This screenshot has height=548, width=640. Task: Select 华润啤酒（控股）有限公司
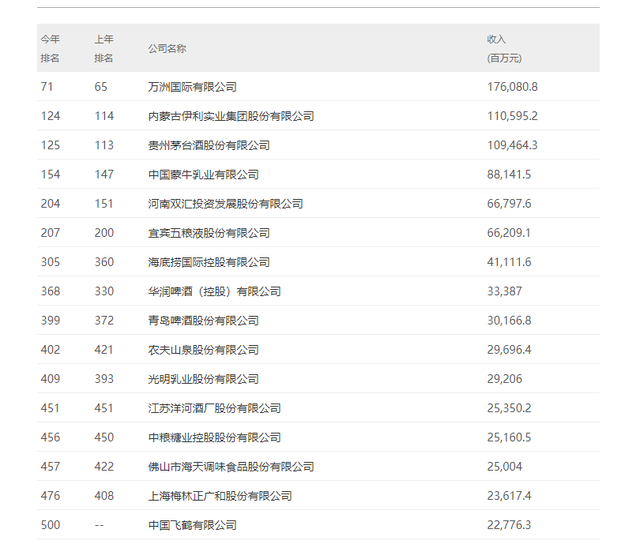(214, 291)
